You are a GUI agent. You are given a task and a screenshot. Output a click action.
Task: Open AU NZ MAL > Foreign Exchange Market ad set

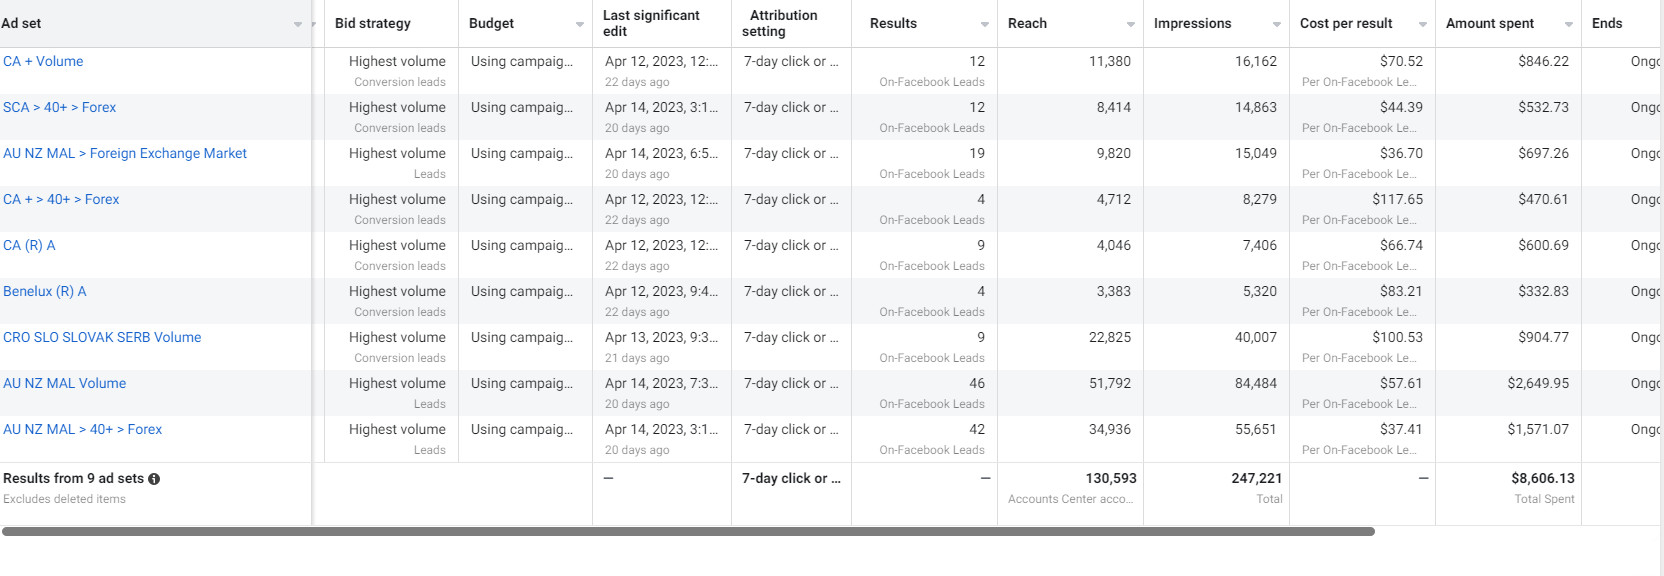125,153
